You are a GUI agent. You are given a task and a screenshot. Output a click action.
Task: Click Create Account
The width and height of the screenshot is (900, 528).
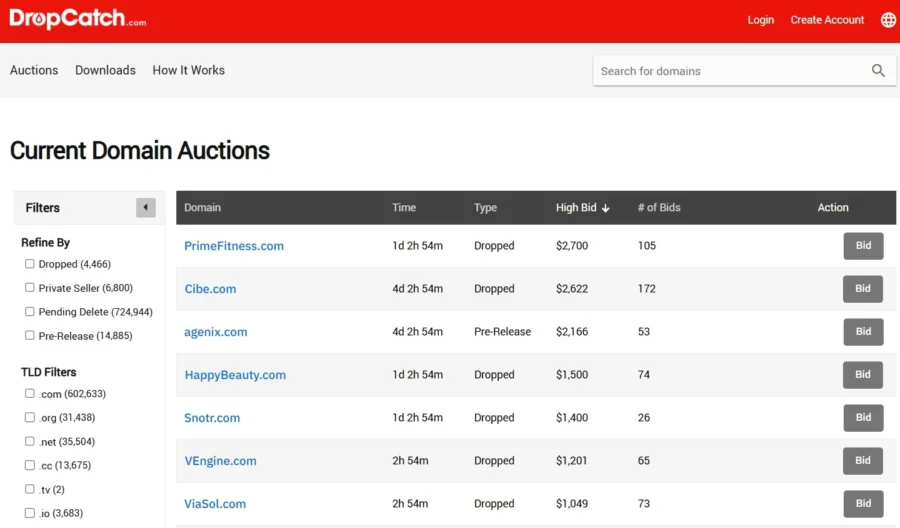[x=827, y=20]
